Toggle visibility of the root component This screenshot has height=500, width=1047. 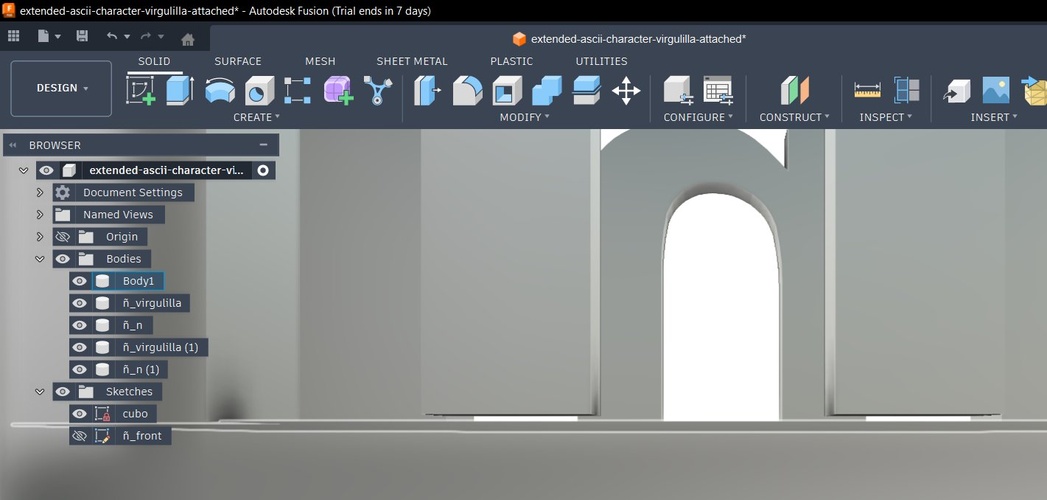pyautogui.click(x=46, y=170)
